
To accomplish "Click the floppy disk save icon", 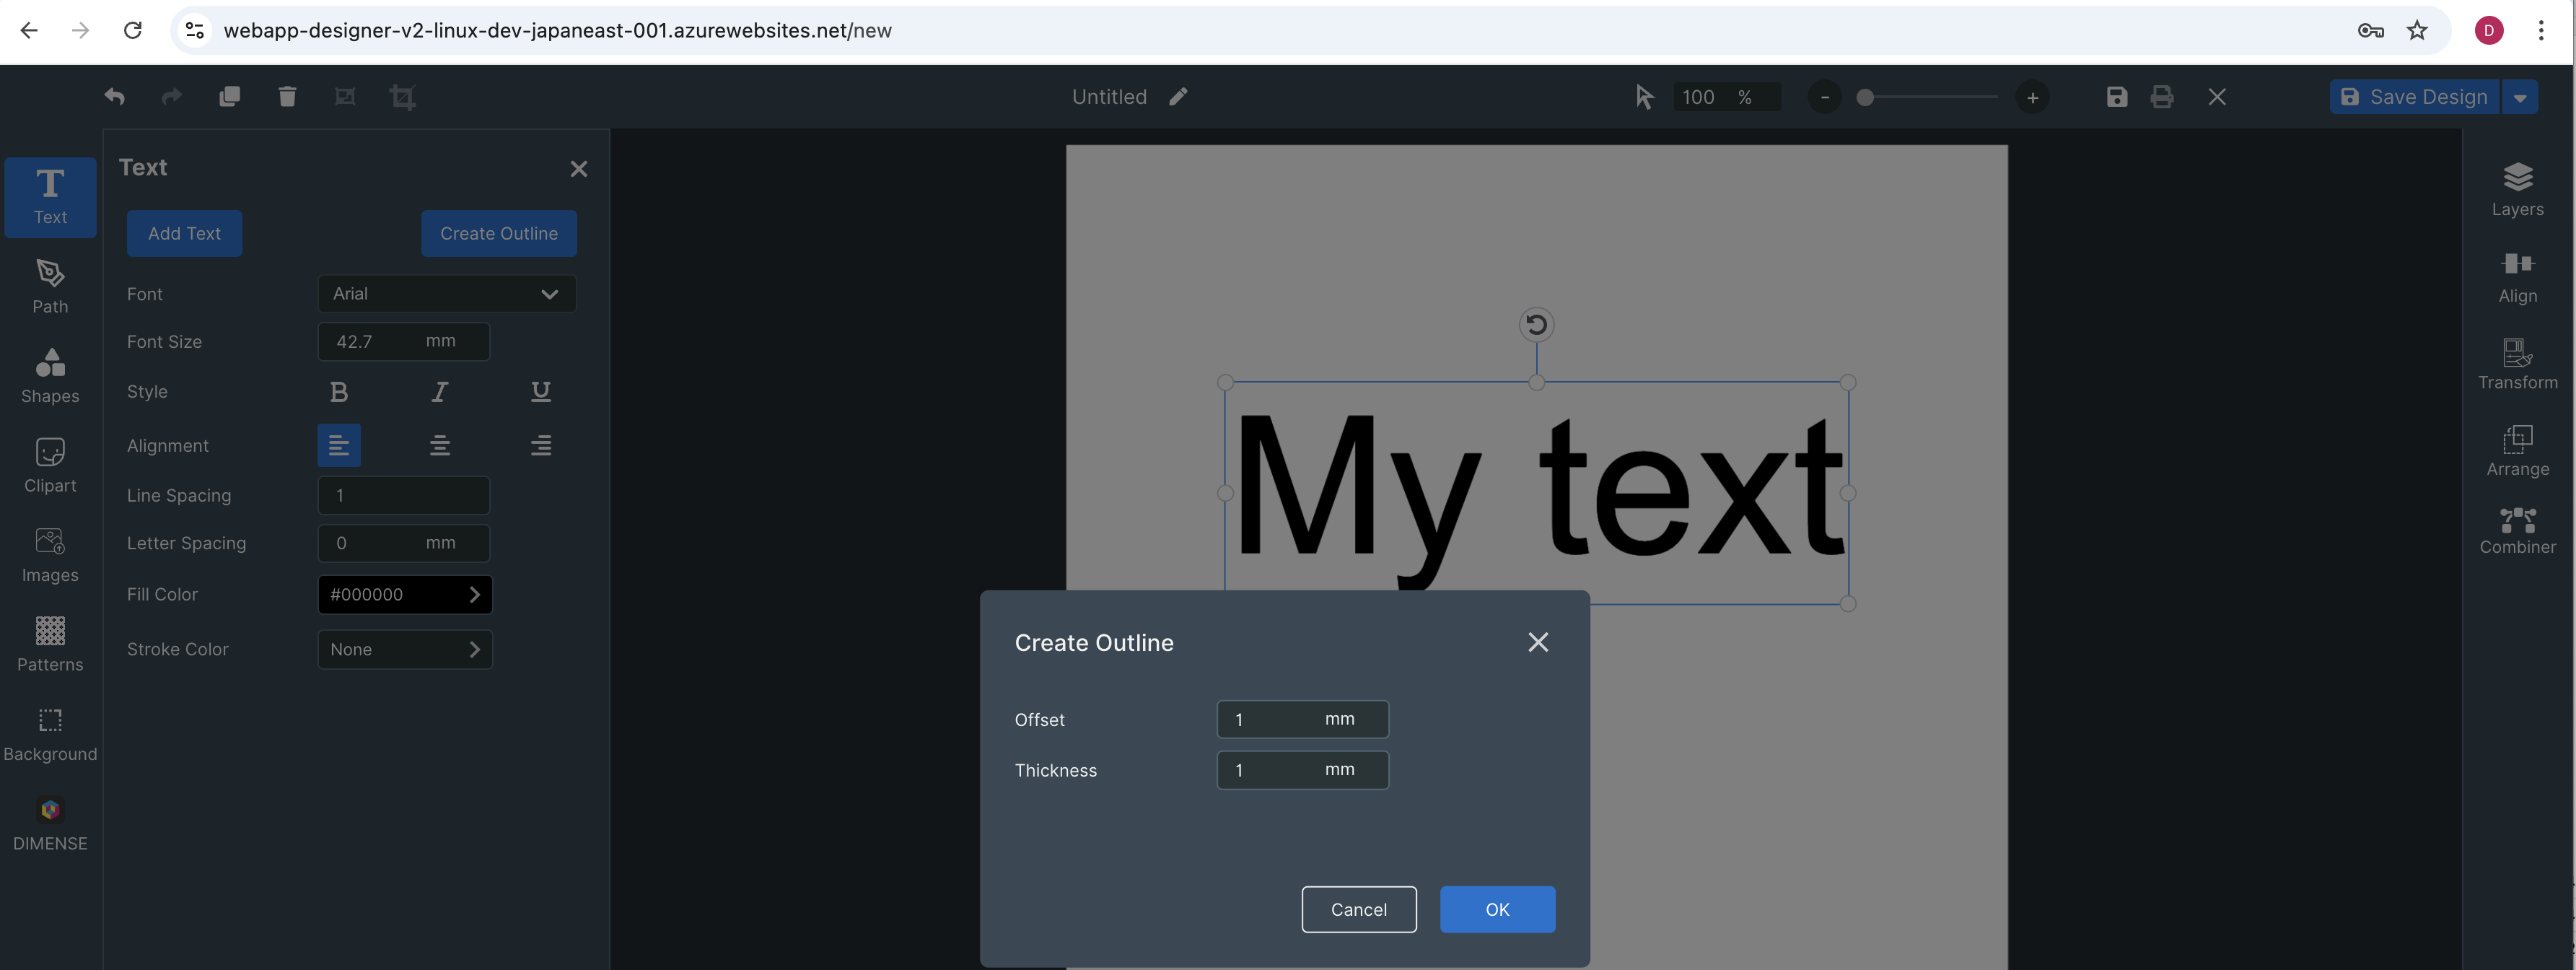I will point(2116,97).
